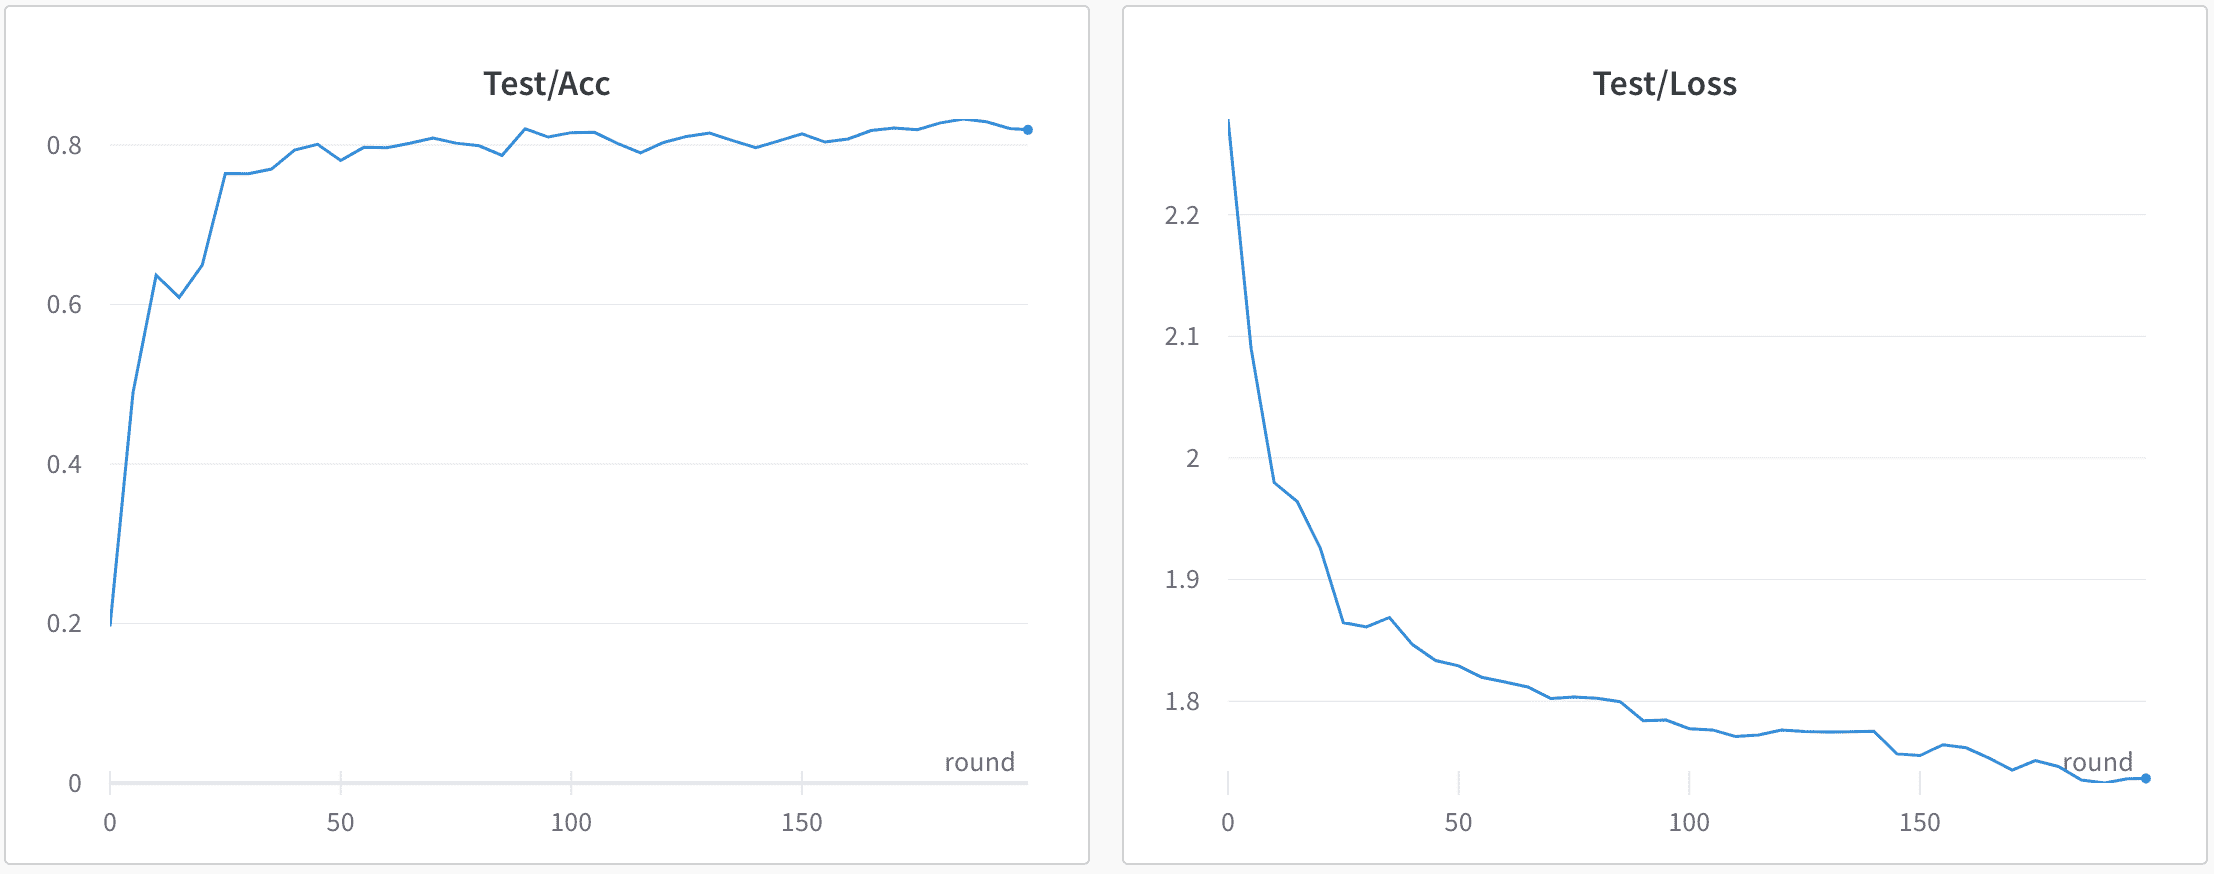Click the accuracy dip near round 15
Viewport: 2214px width, 874px height.
pyautogui.click(x=179, y=297)
